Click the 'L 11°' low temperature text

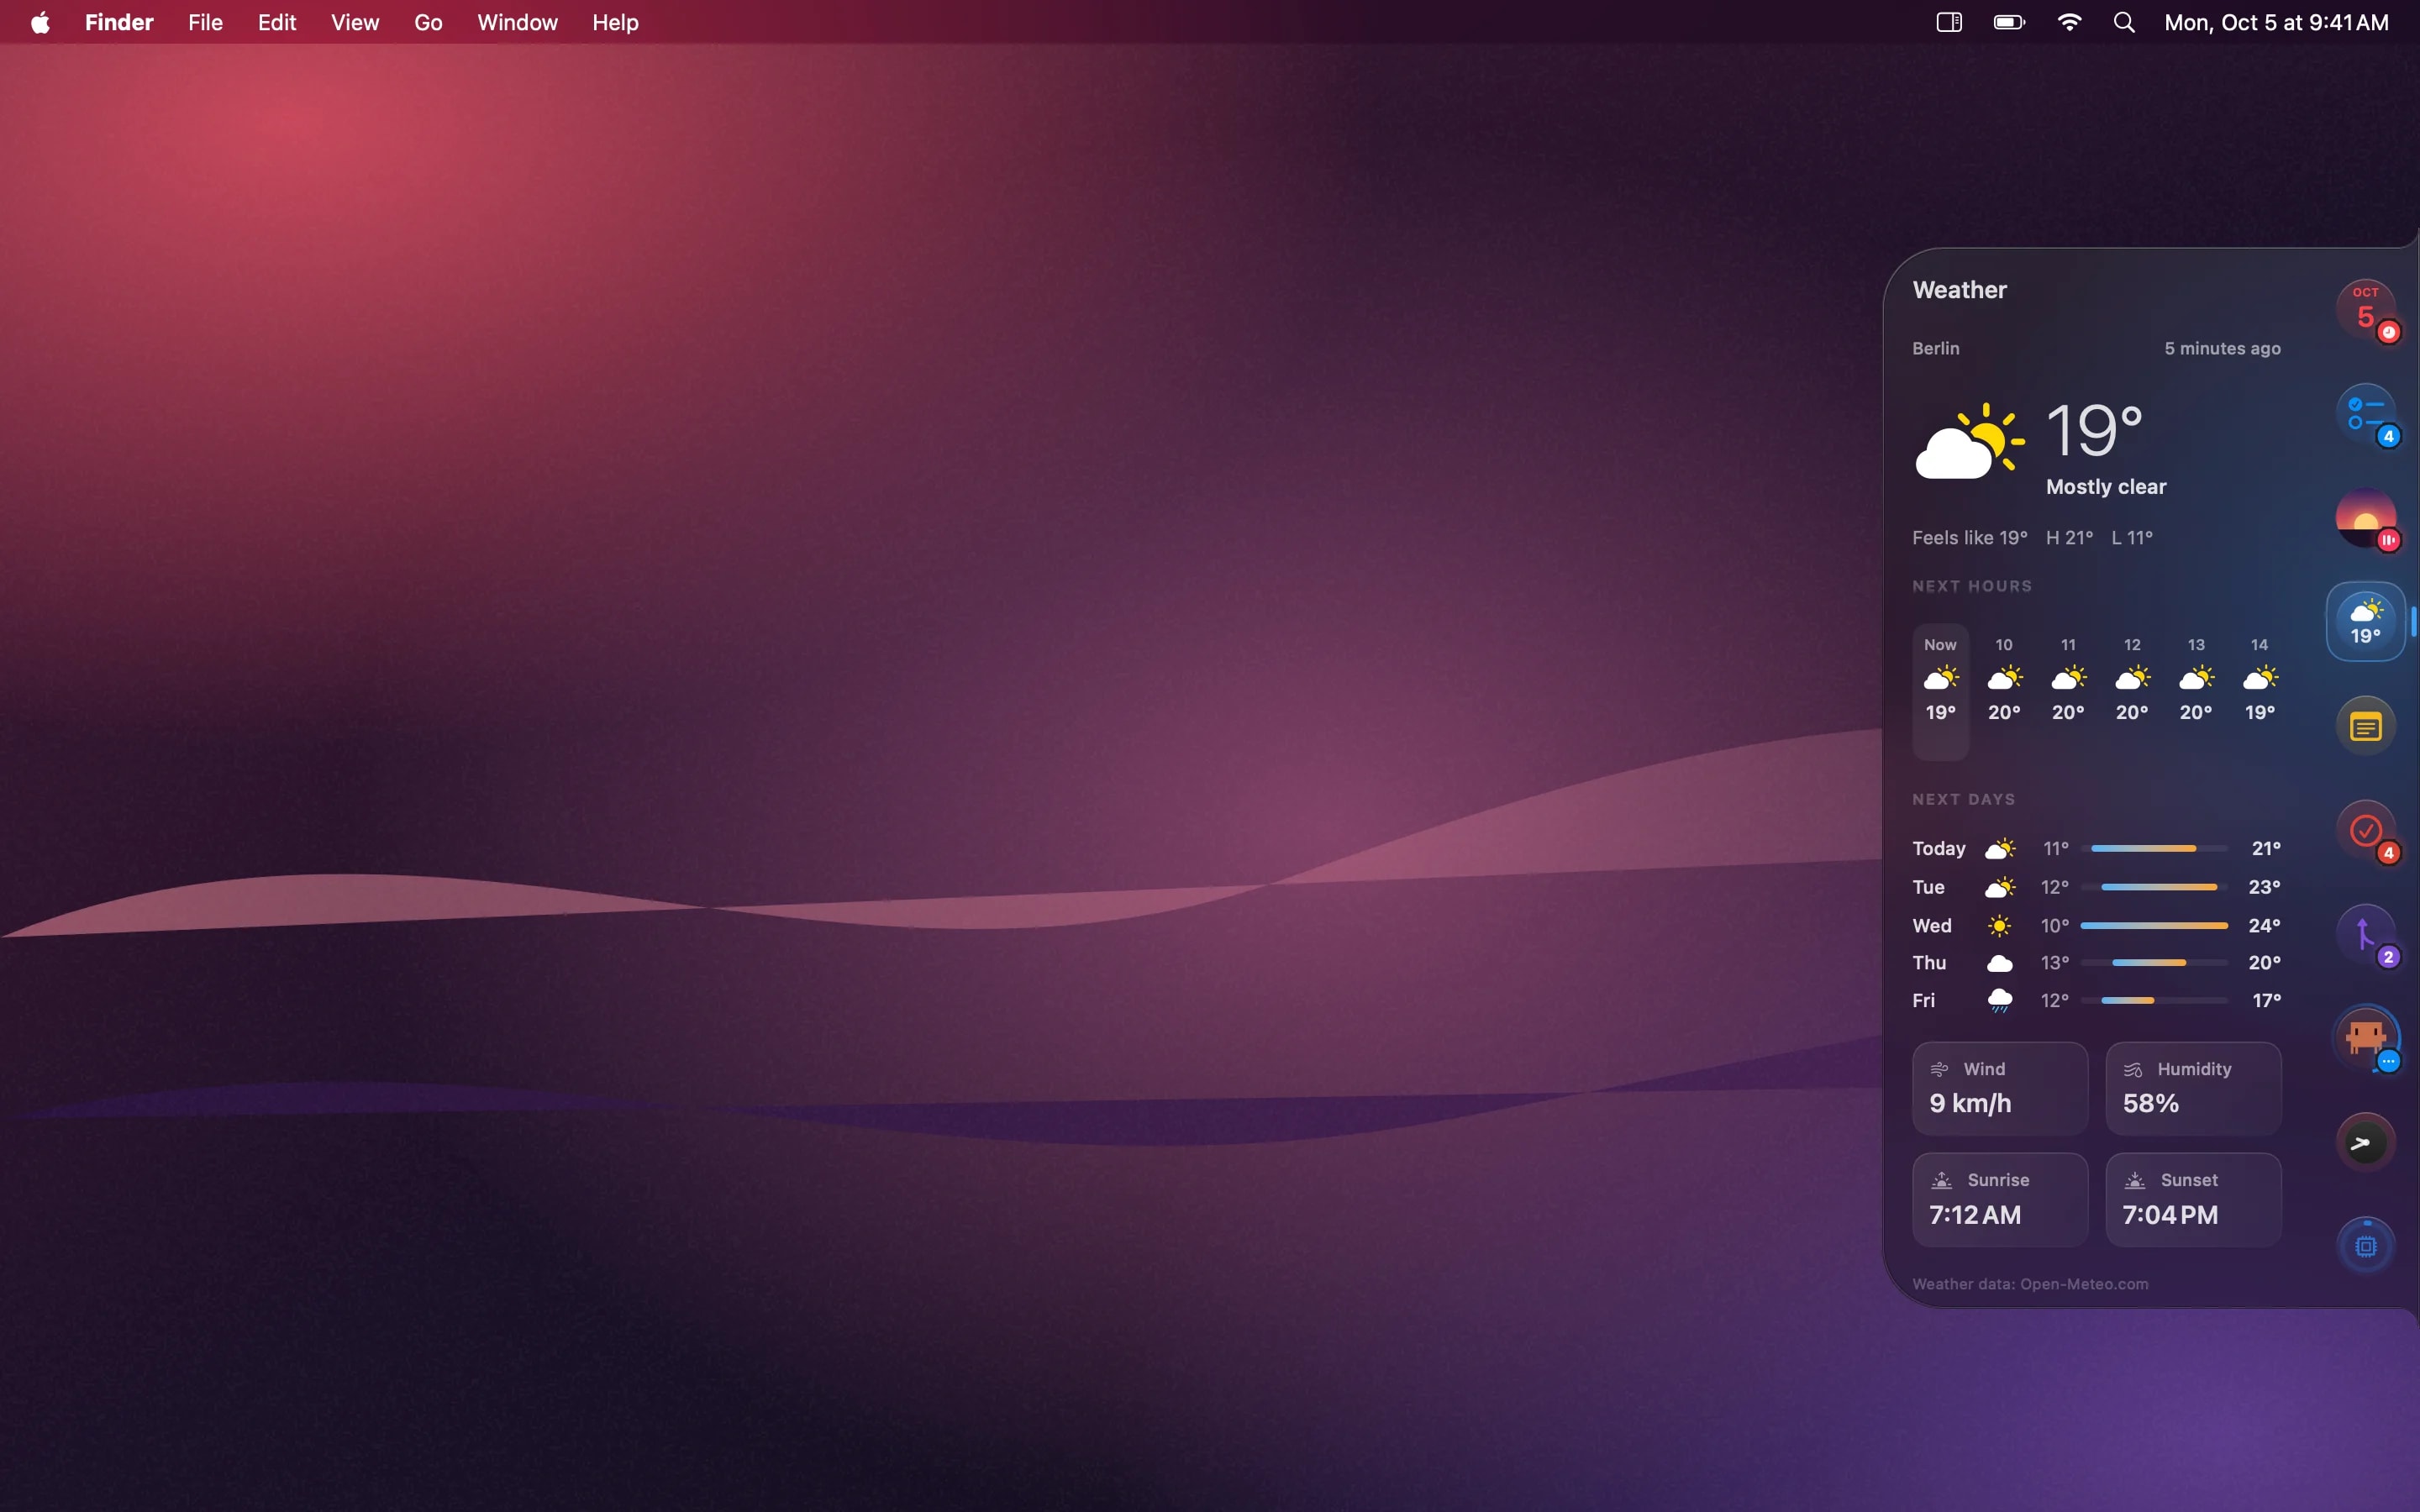pos(2131,538)
